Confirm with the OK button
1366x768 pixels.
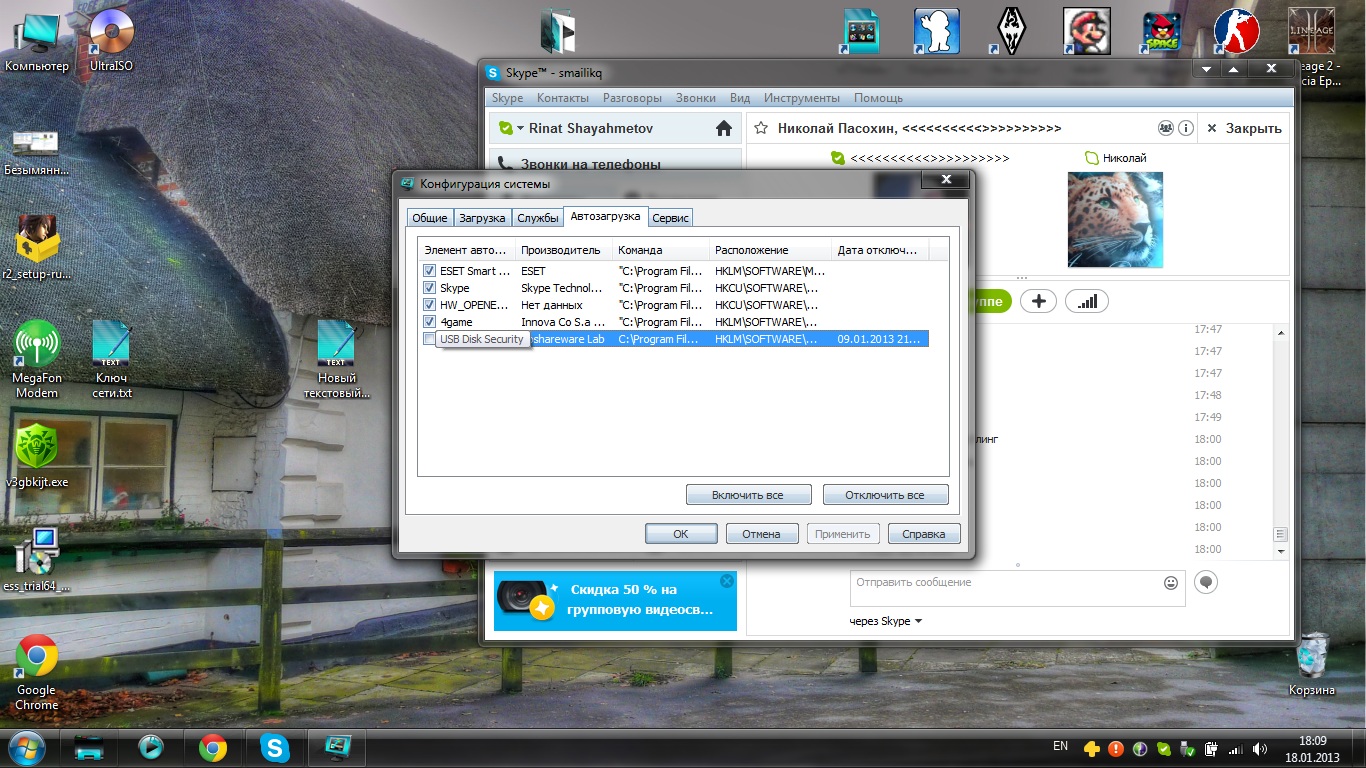(681, 534)
